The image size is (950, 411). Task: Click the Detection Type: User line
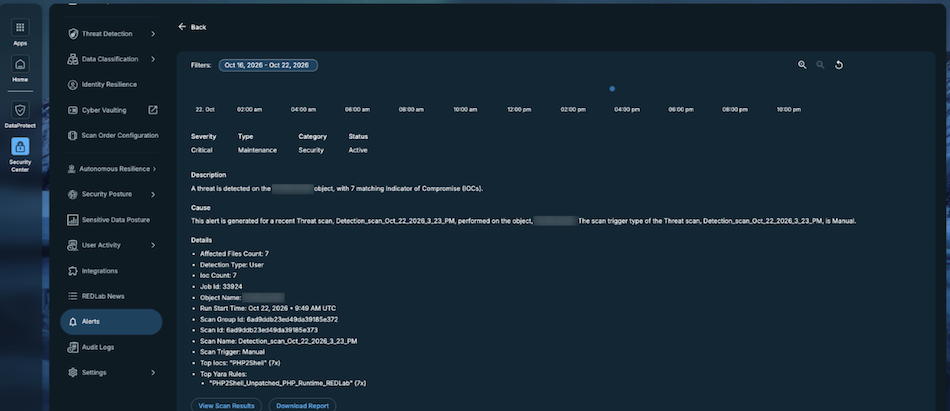(x=232, y=265)
